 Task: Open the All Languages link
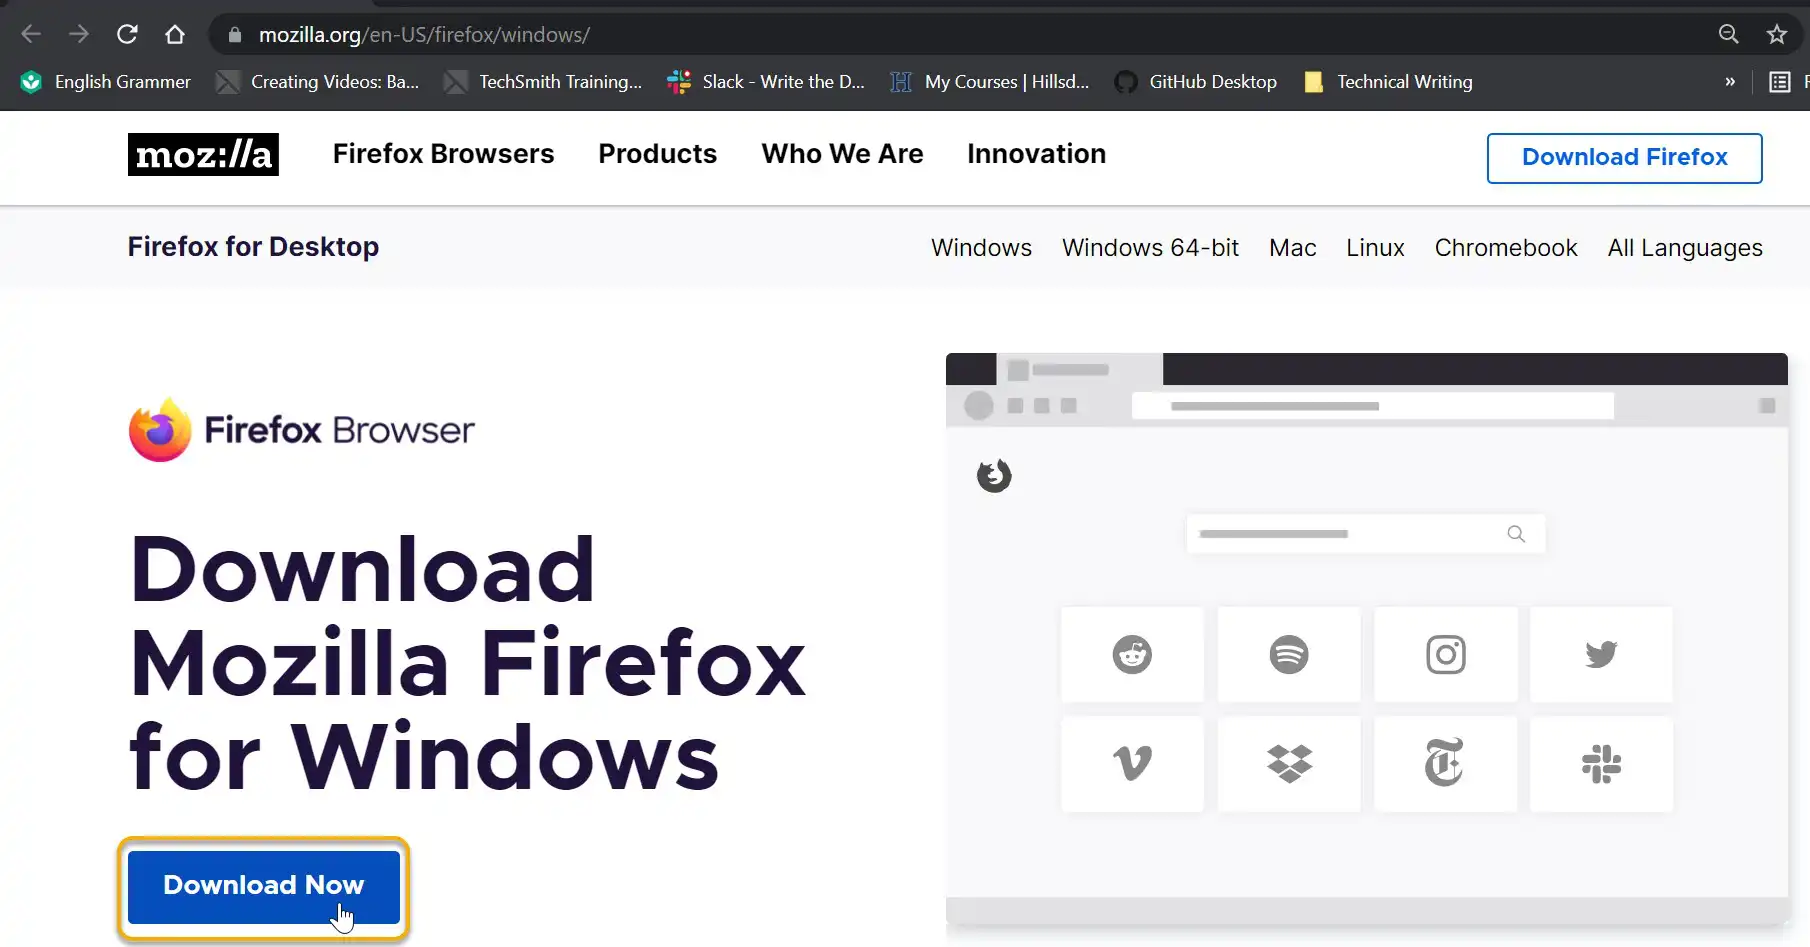pyautogui.click(x=1685, y=248)
